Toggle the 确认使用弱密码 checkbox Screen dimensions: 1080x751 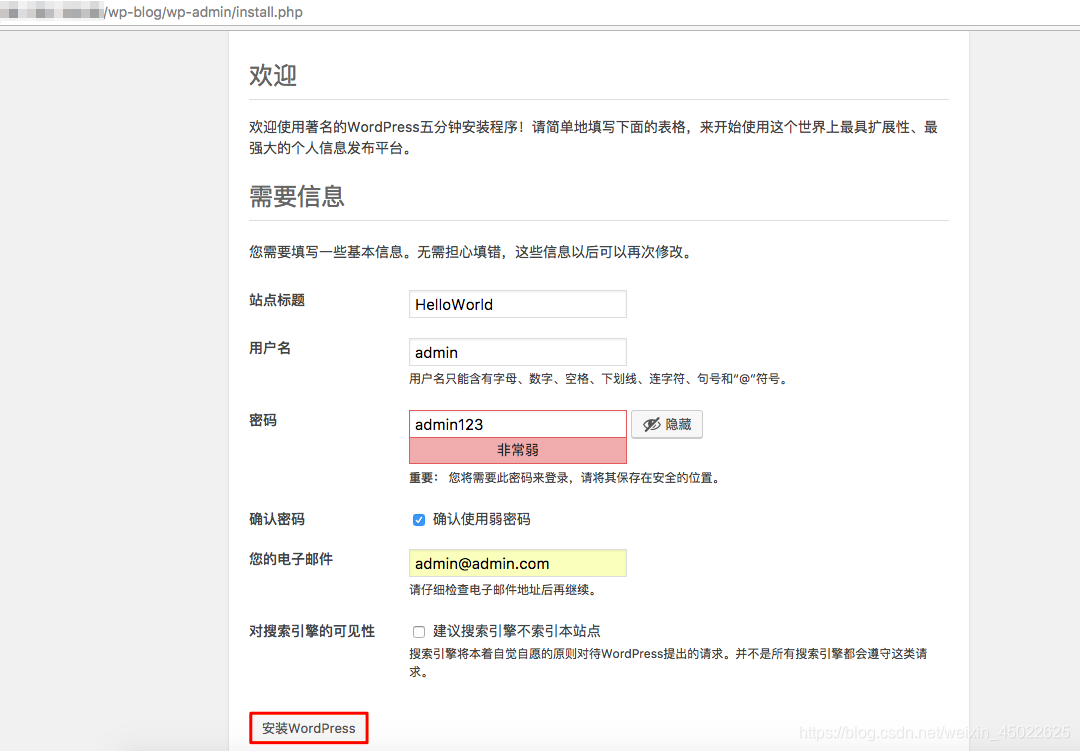click(419, 519)
